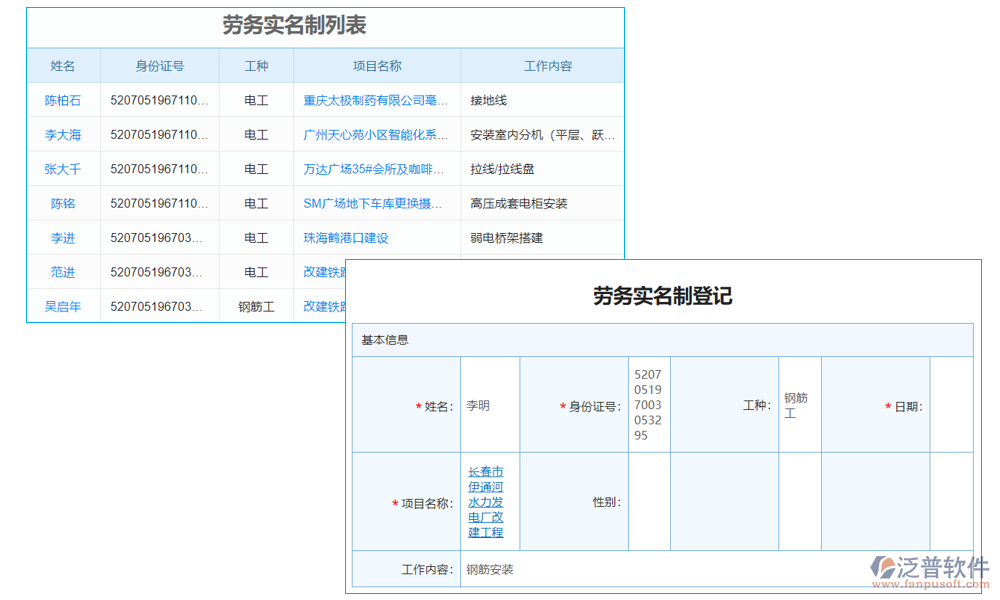Open 长春市伊通河水力发电厂改建工程 project link
Viewport: 1000px width, 600px height.
point(487,500)
